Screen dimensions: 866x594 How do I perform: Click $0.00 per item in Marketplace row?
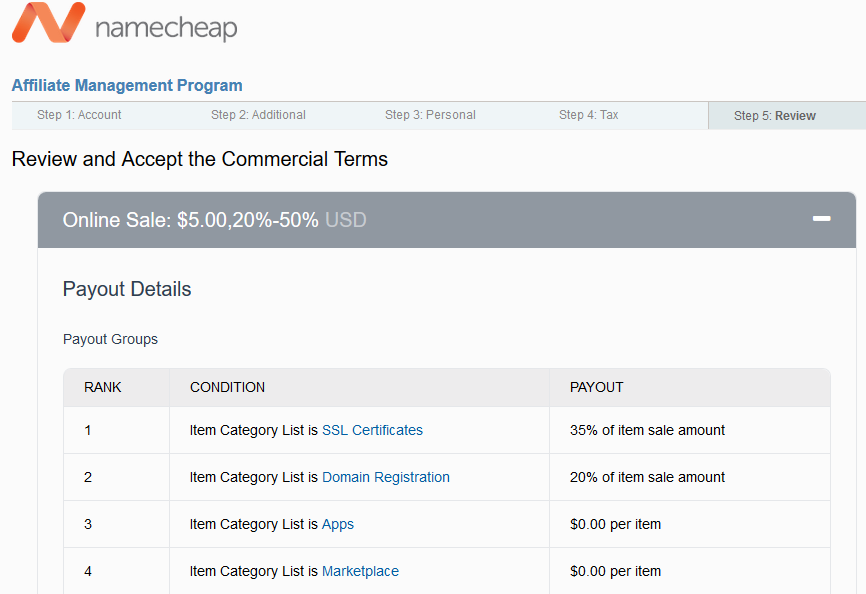tap(615, 571)
